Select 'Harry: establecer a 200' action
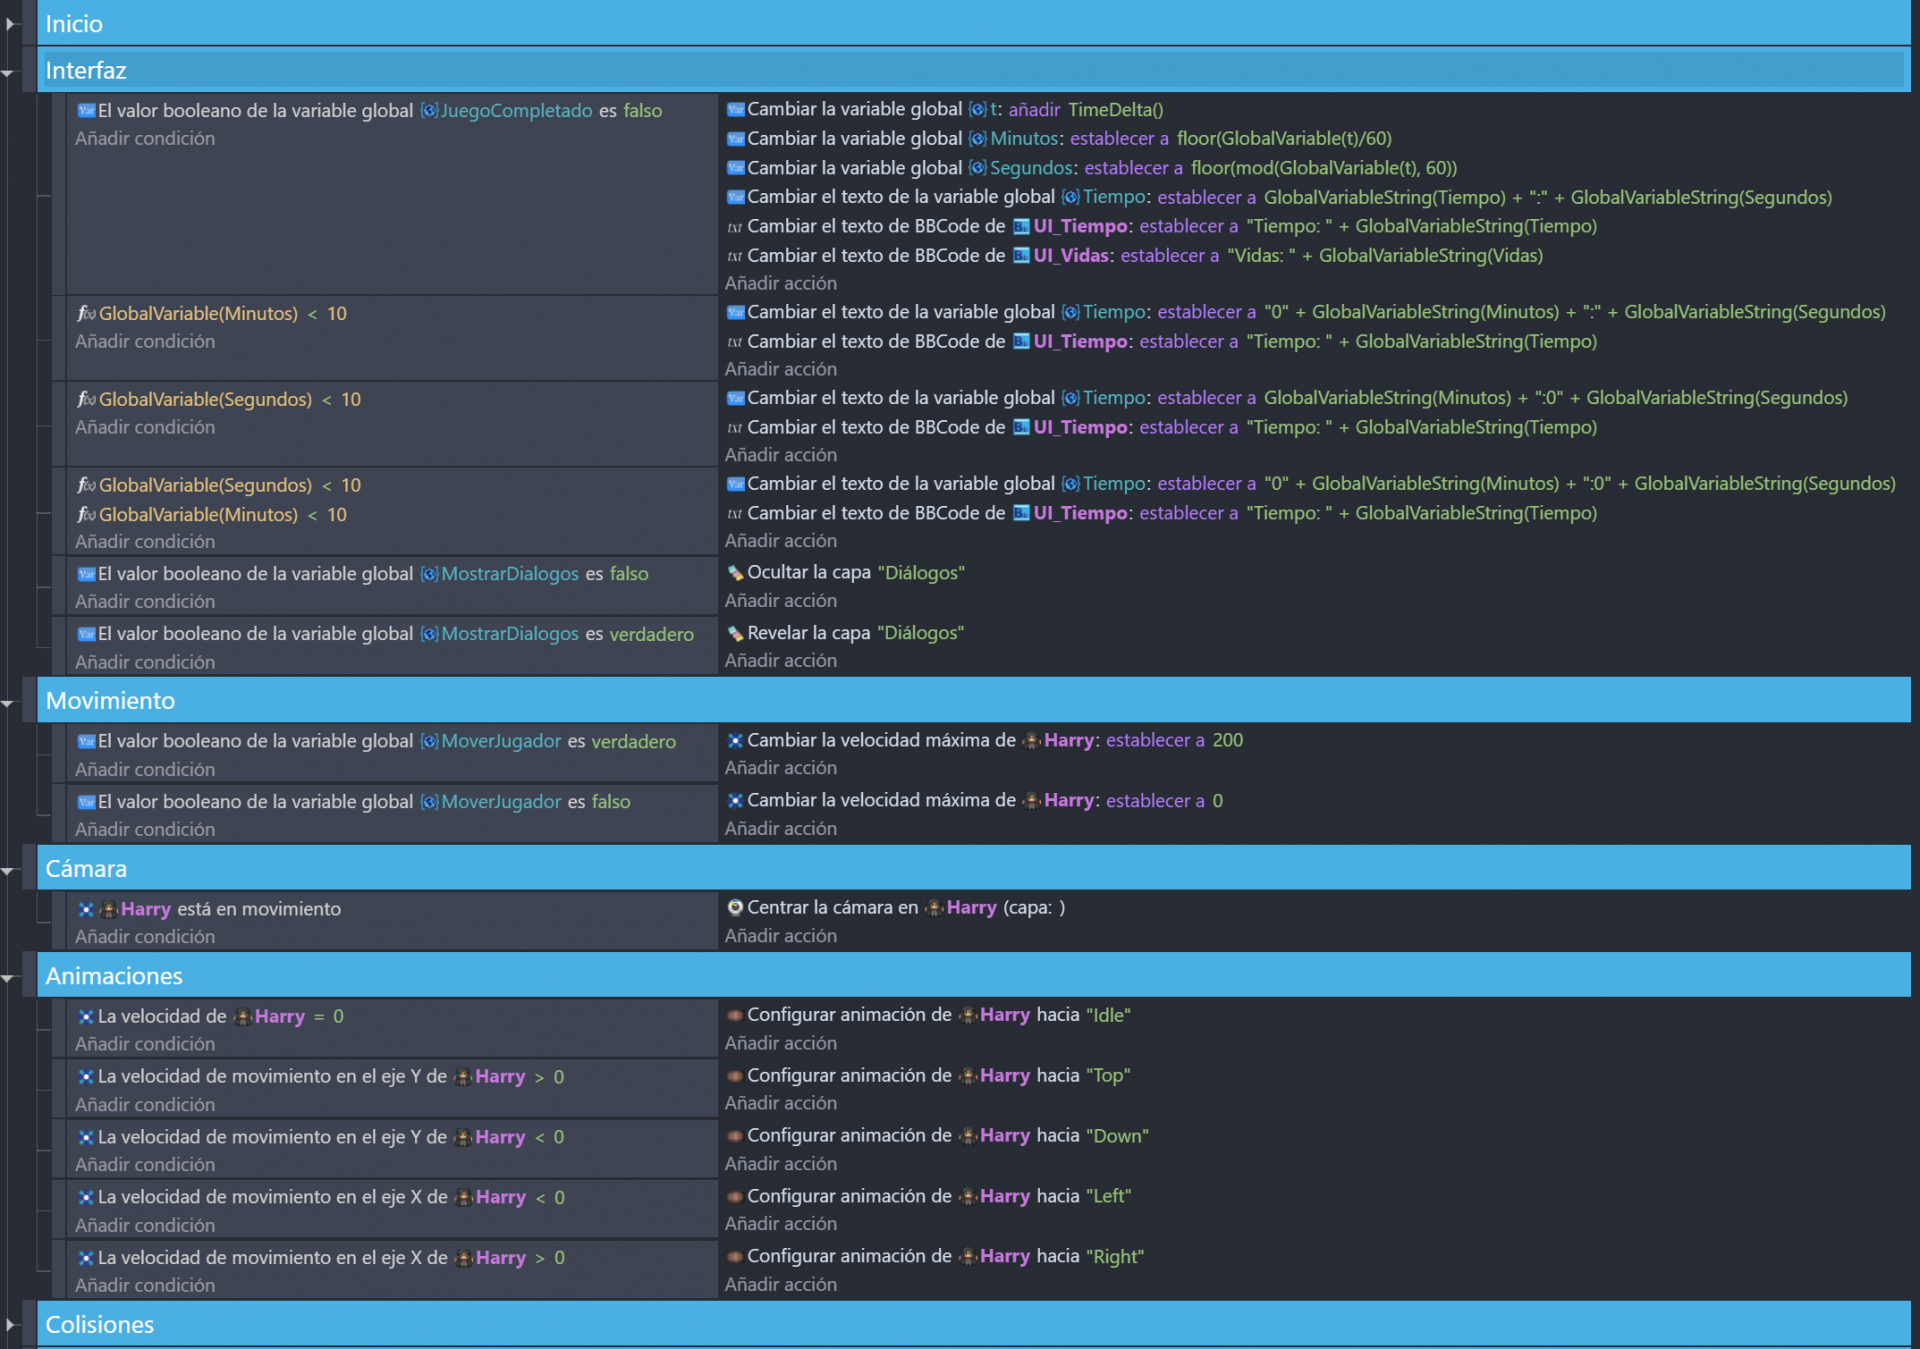1920x1349 pixels. coord(985,740)
